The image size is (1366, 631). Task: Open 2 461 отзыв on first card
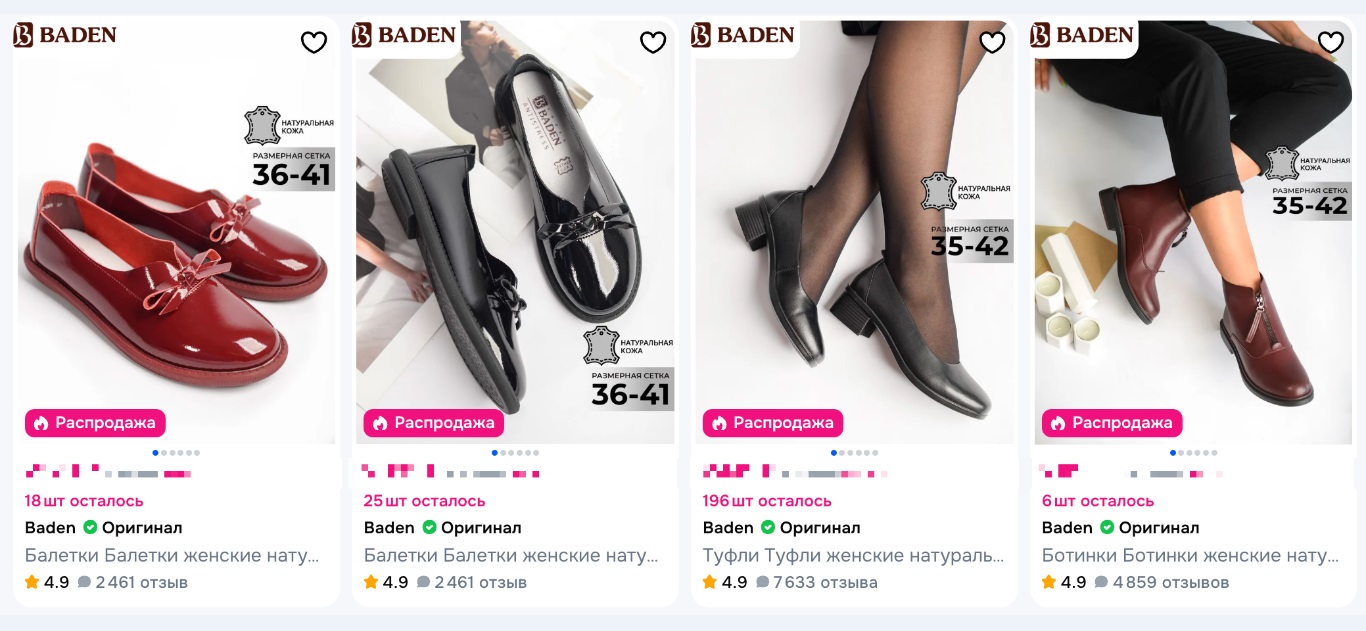(x=141, y=582)
